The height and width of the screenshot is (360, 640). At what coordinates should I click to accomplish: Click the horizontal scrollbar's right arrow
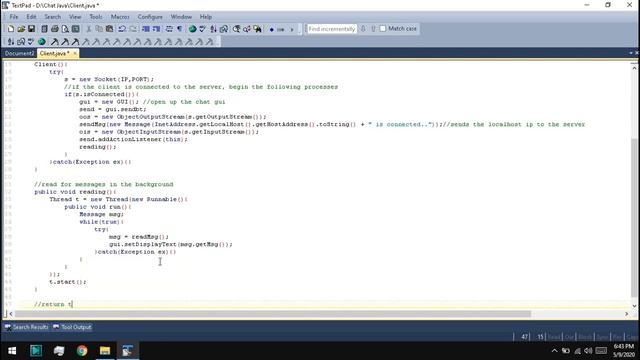627,314
